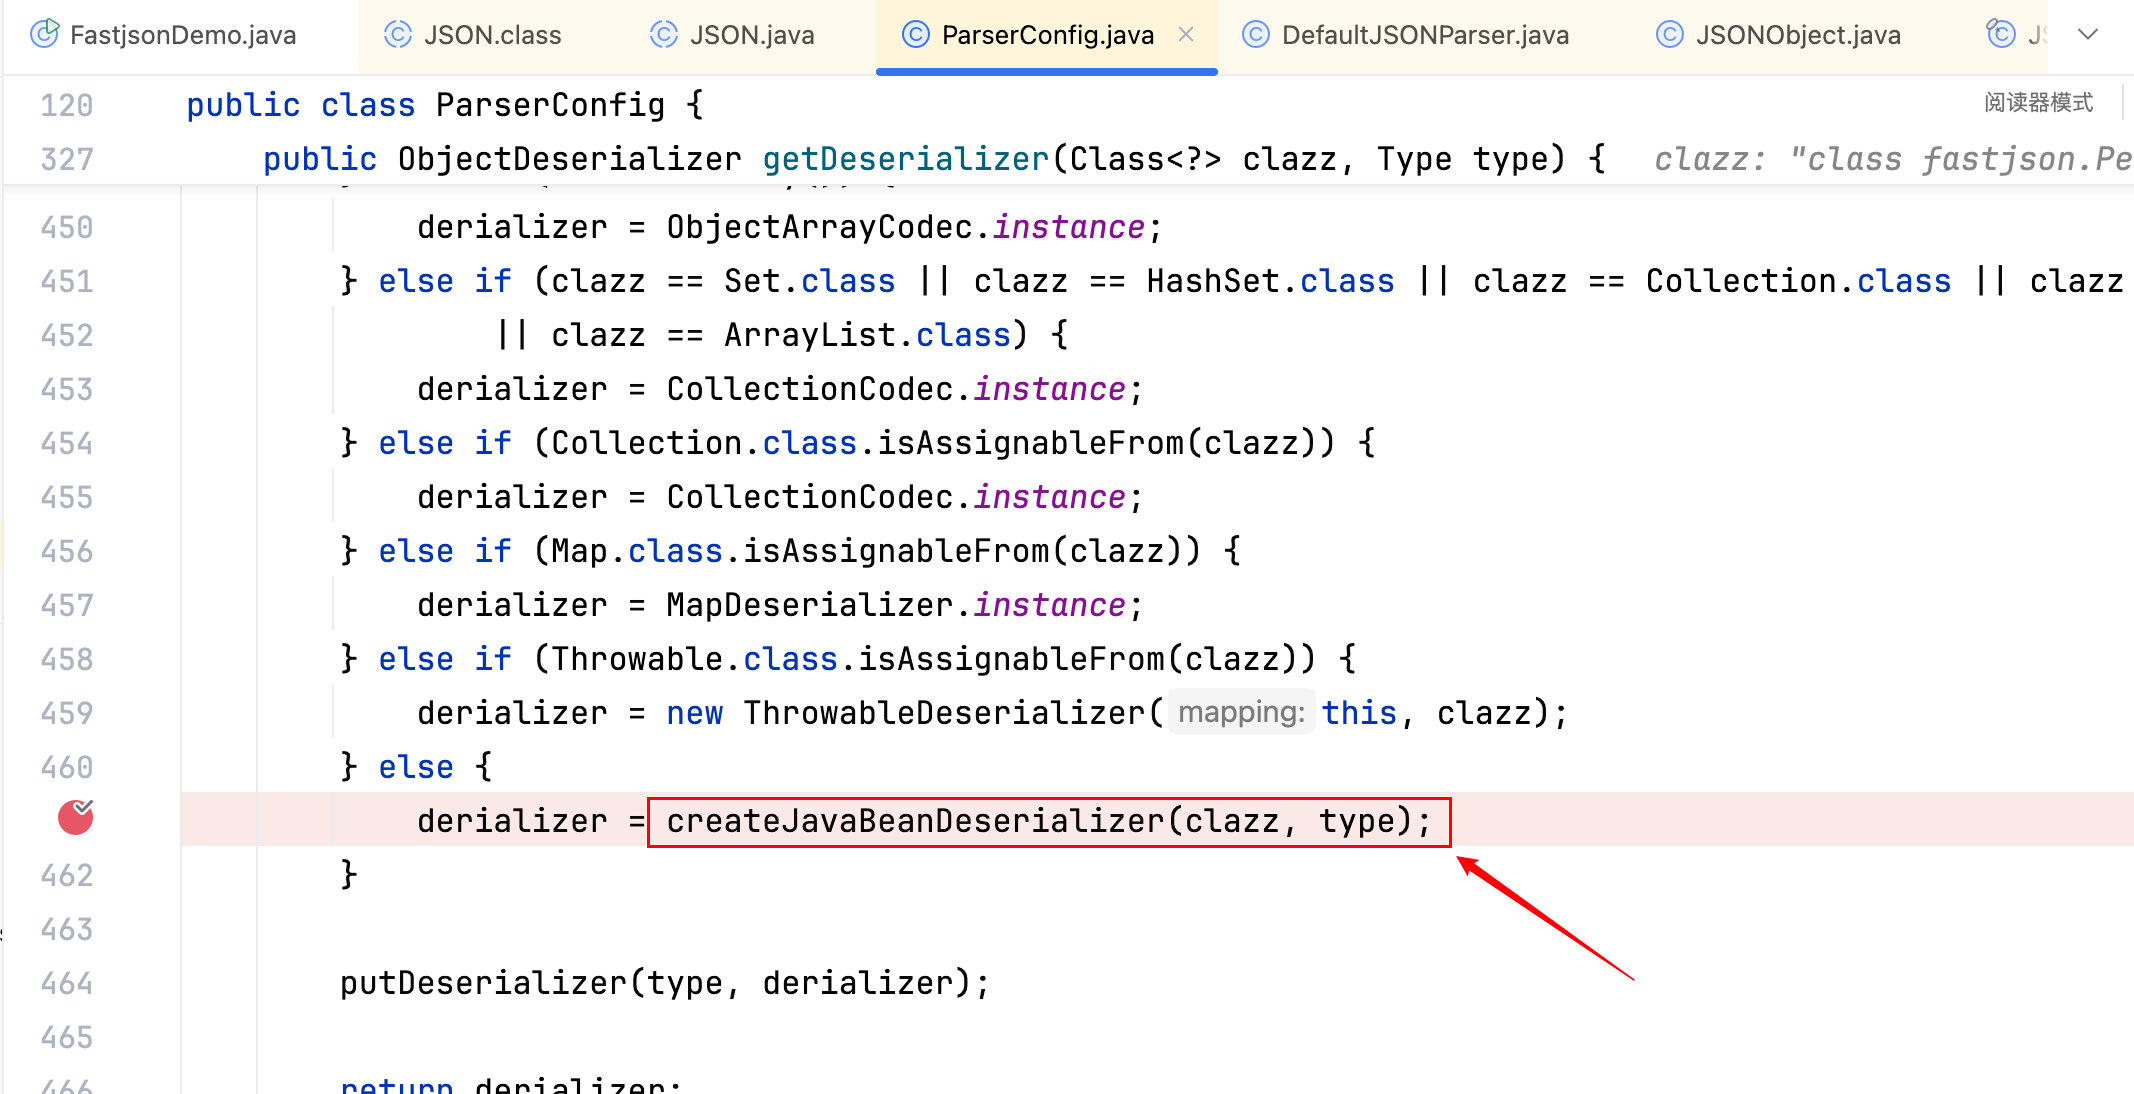2134x1094 pixels.
Task: Click the ParserConfig class name in sticky header
Action: [550, 105]
